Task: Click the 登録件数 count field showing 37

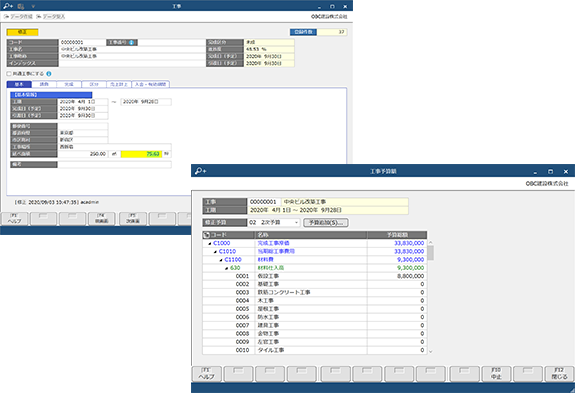Action: point(332,32)
